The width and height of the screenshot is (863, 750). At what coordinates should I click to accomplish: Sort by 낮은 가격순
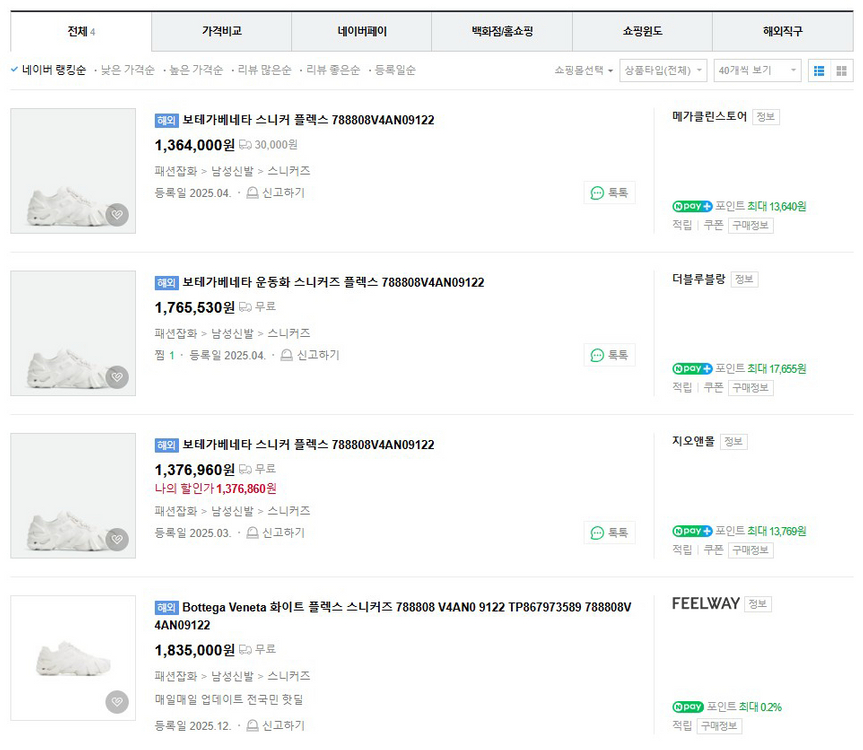click(127, 70)
